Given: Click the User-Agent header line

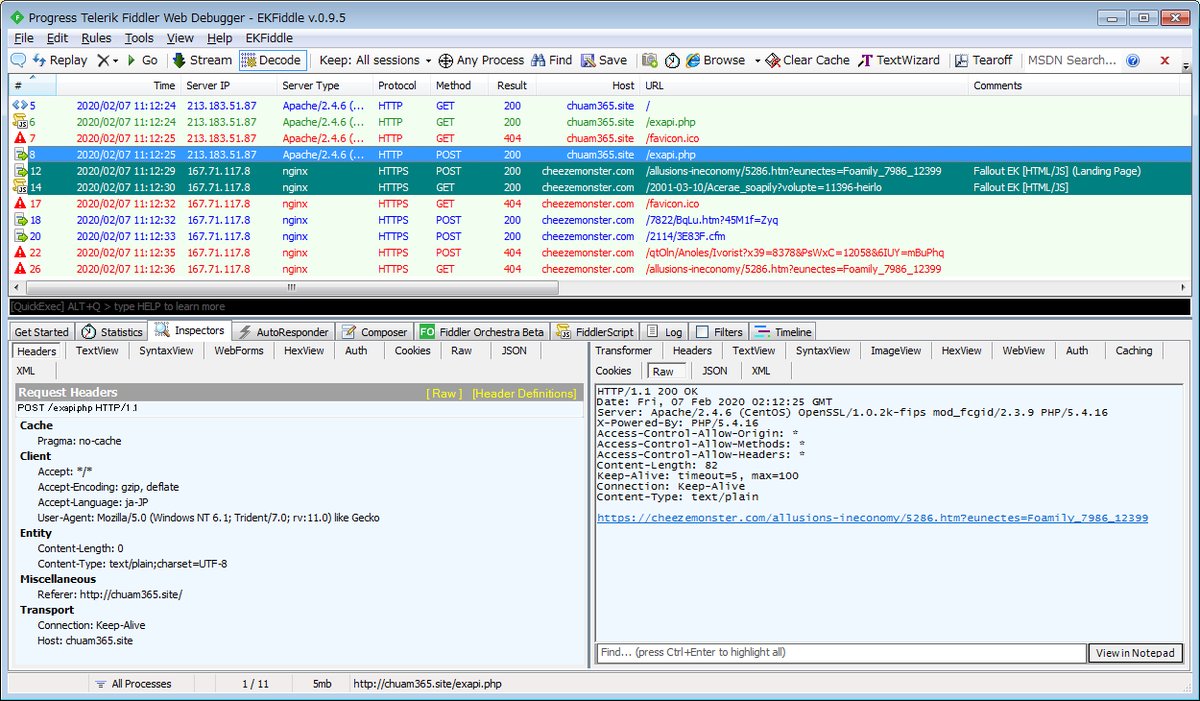Looking at the screenshot, I should coord(208,518).
